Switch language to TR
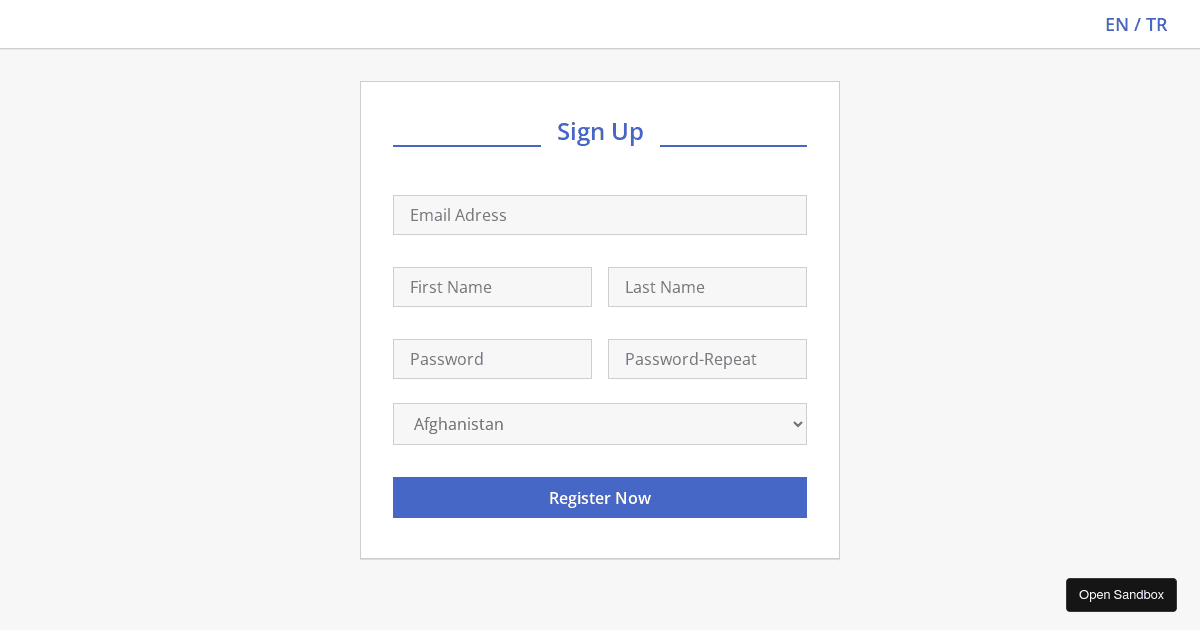This screenshot has width=1200, height=630. pyautogui.click(x=1156, y=24)
